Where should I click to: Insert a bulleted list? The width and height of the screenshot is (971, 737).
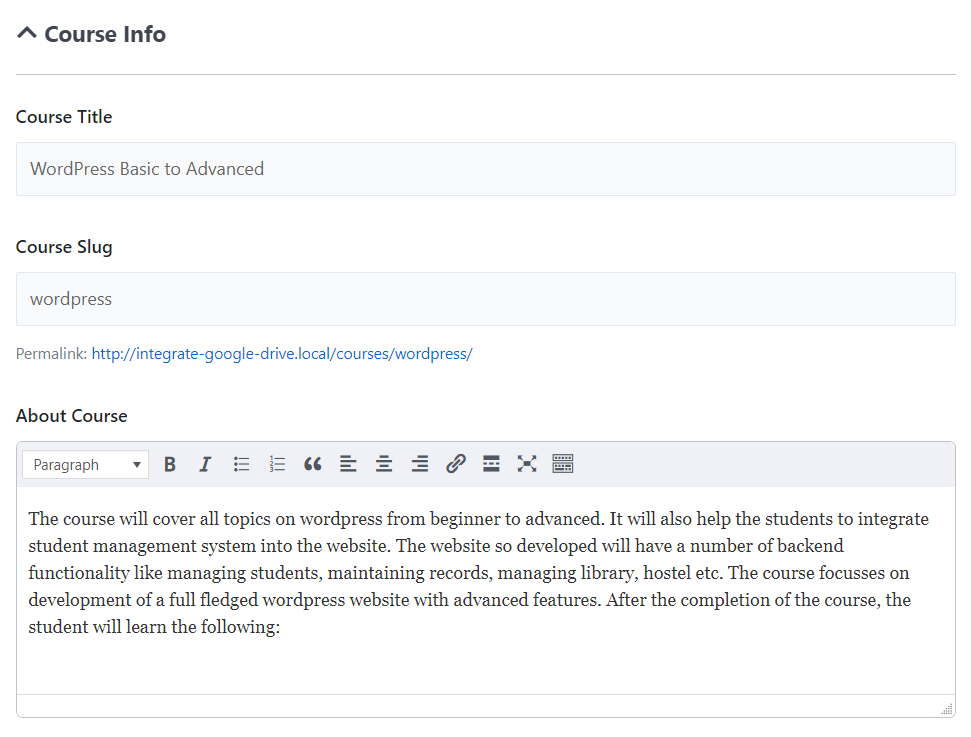coord(242,464)
